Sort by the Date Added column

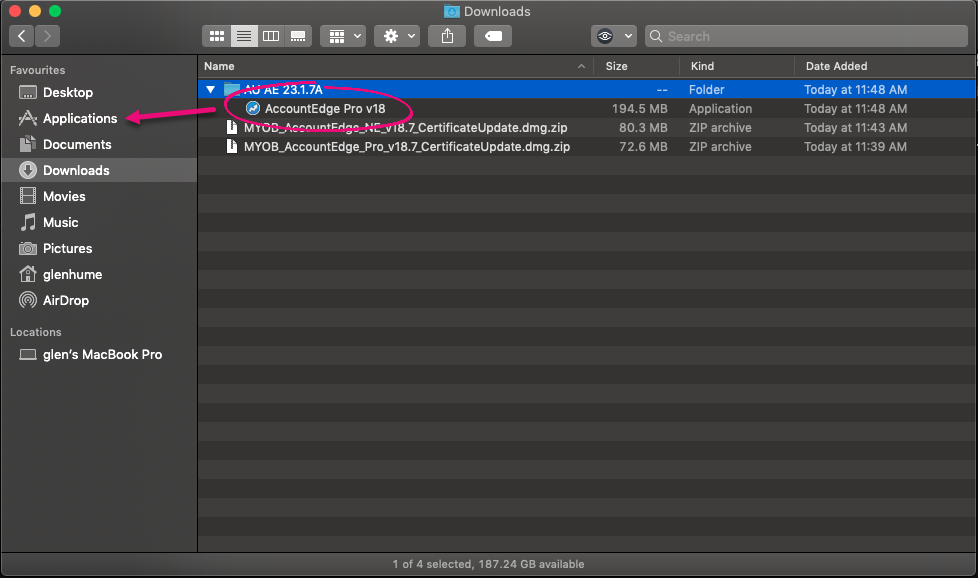point(837,66)
